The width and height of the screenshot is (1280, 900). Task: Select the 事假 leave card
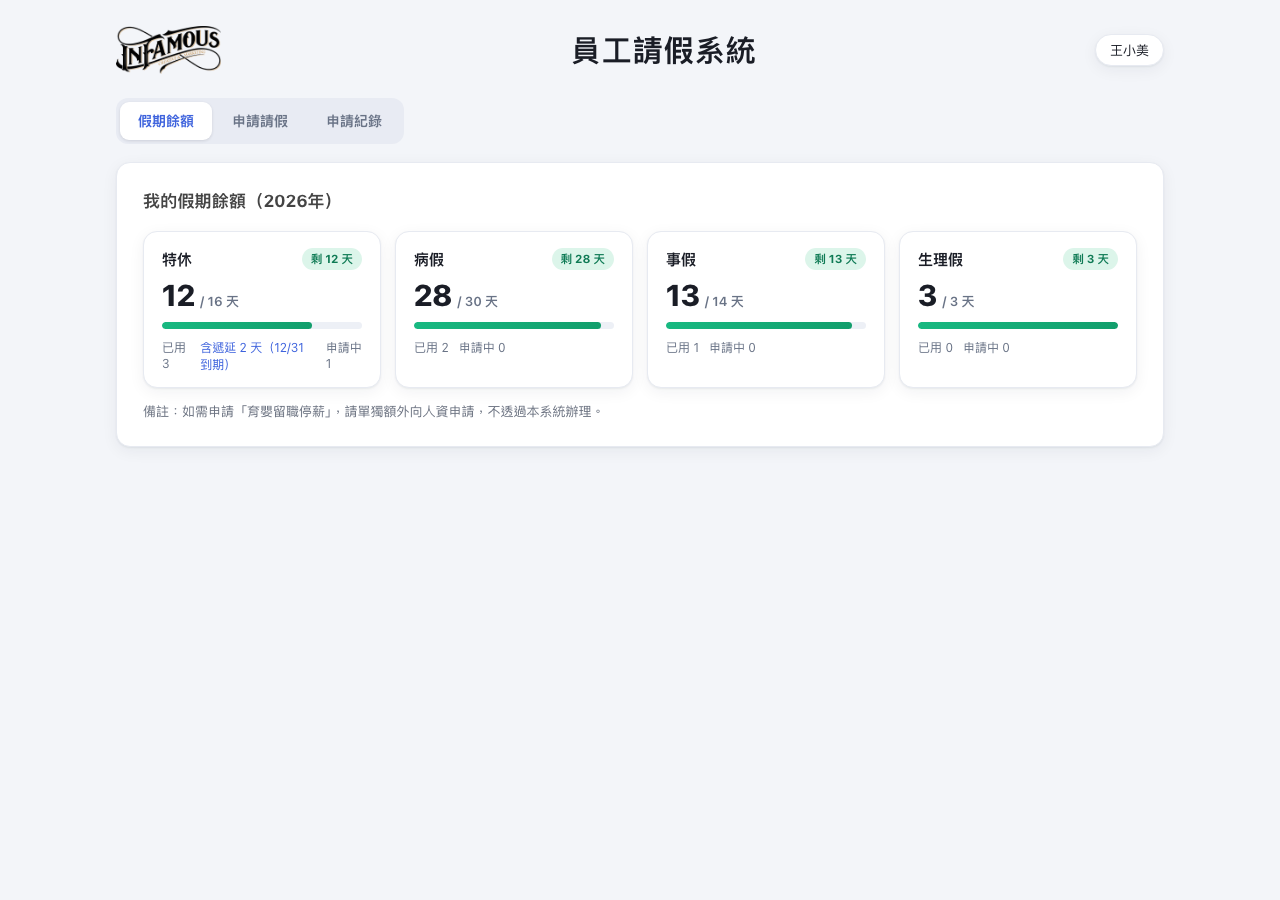[x=766, y=310]
